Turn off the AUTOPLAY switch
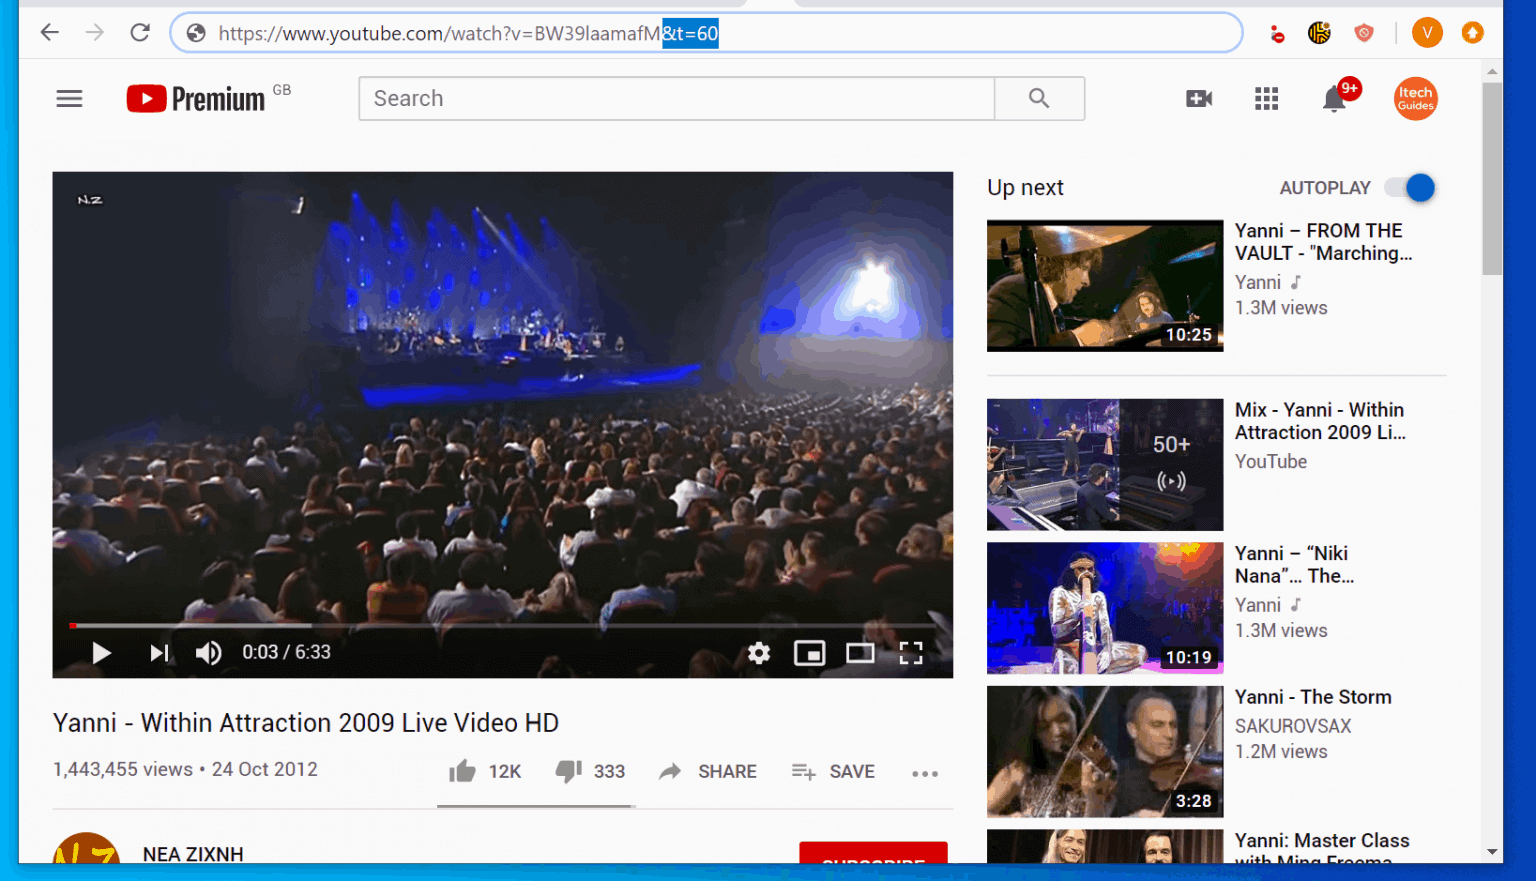 [x=1409, y=188]
